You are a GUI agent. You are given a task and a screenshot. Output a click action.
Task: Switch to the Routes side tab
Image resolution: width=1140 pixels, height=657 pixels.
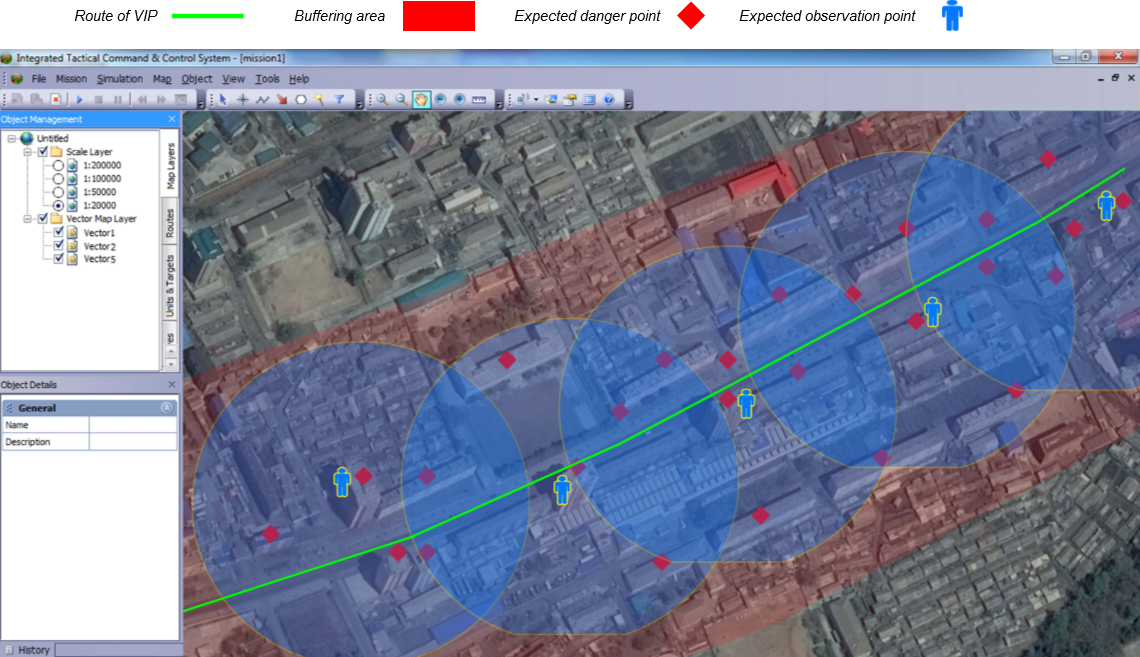pos(168,215)
